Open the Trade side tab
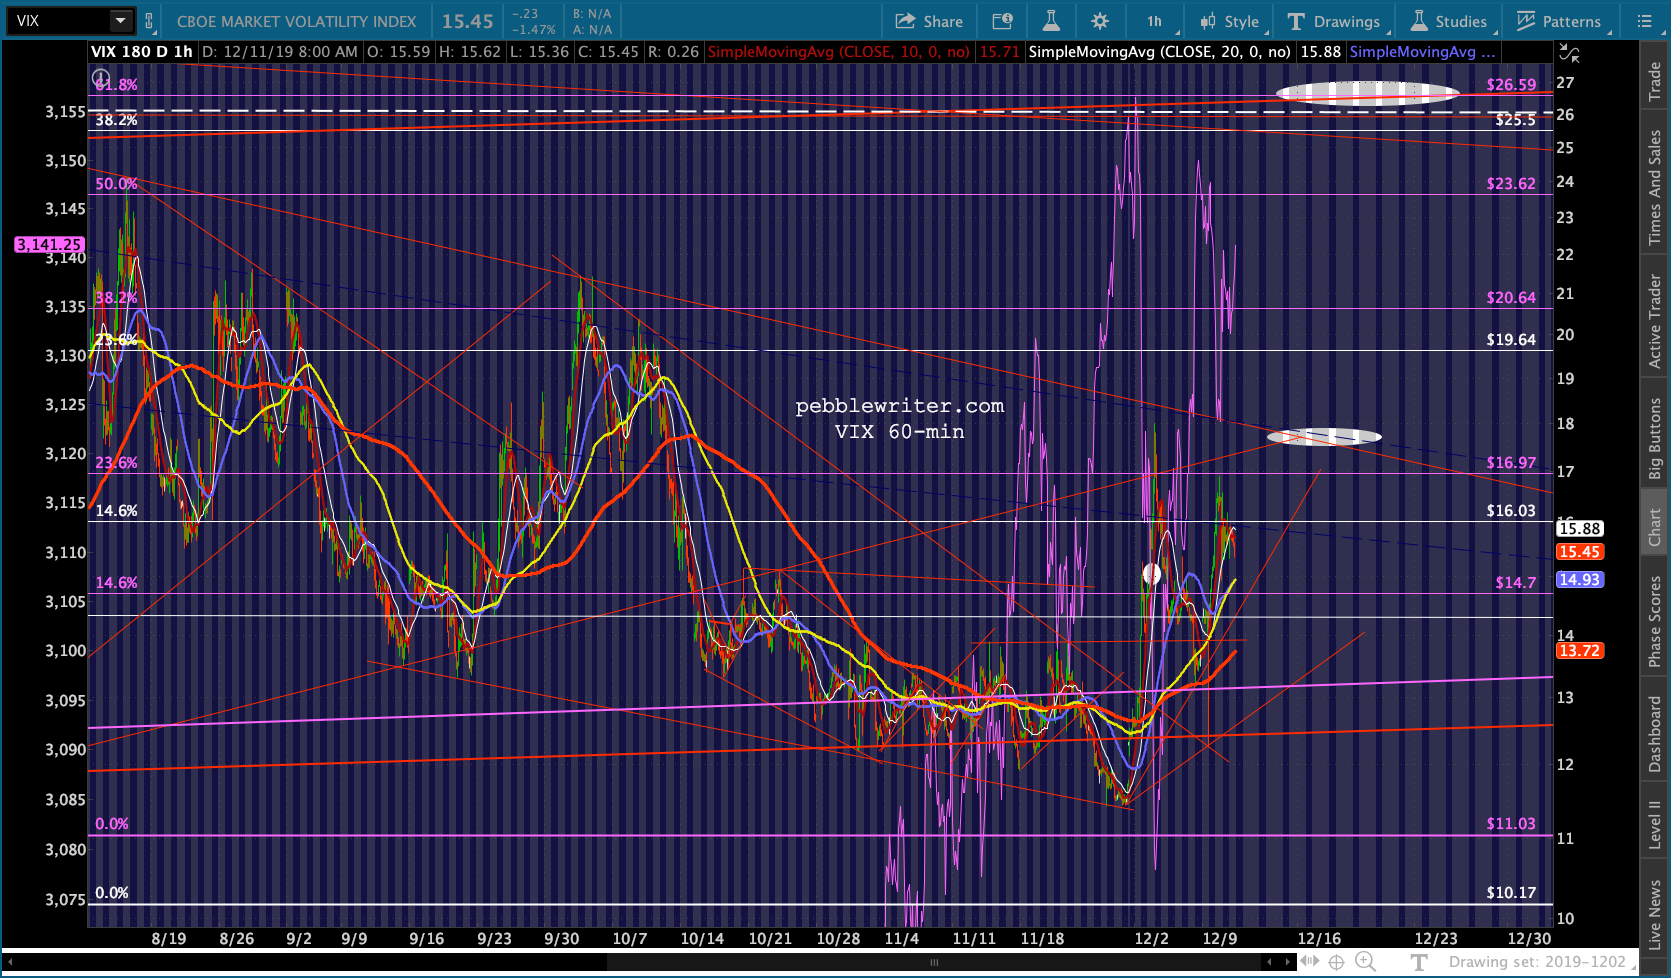The height and width of the screenshot is (978, 1671). tap(1655, 81)
